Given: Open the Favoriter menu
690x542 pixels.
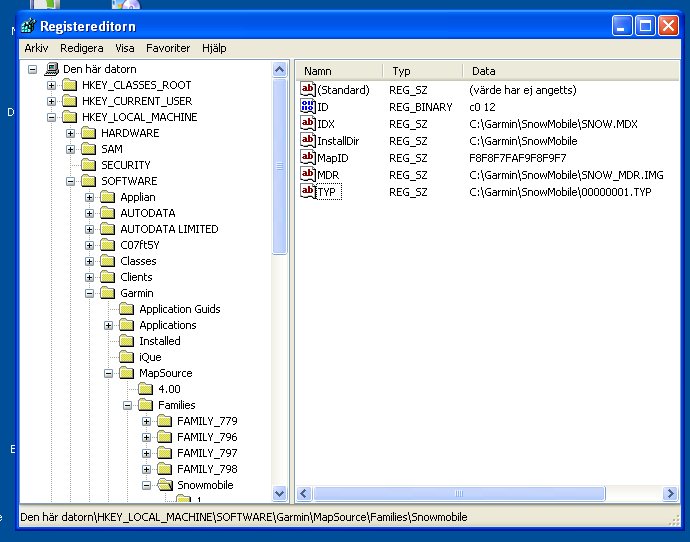Looking at the screenshot, I should [x=168, y=48].
